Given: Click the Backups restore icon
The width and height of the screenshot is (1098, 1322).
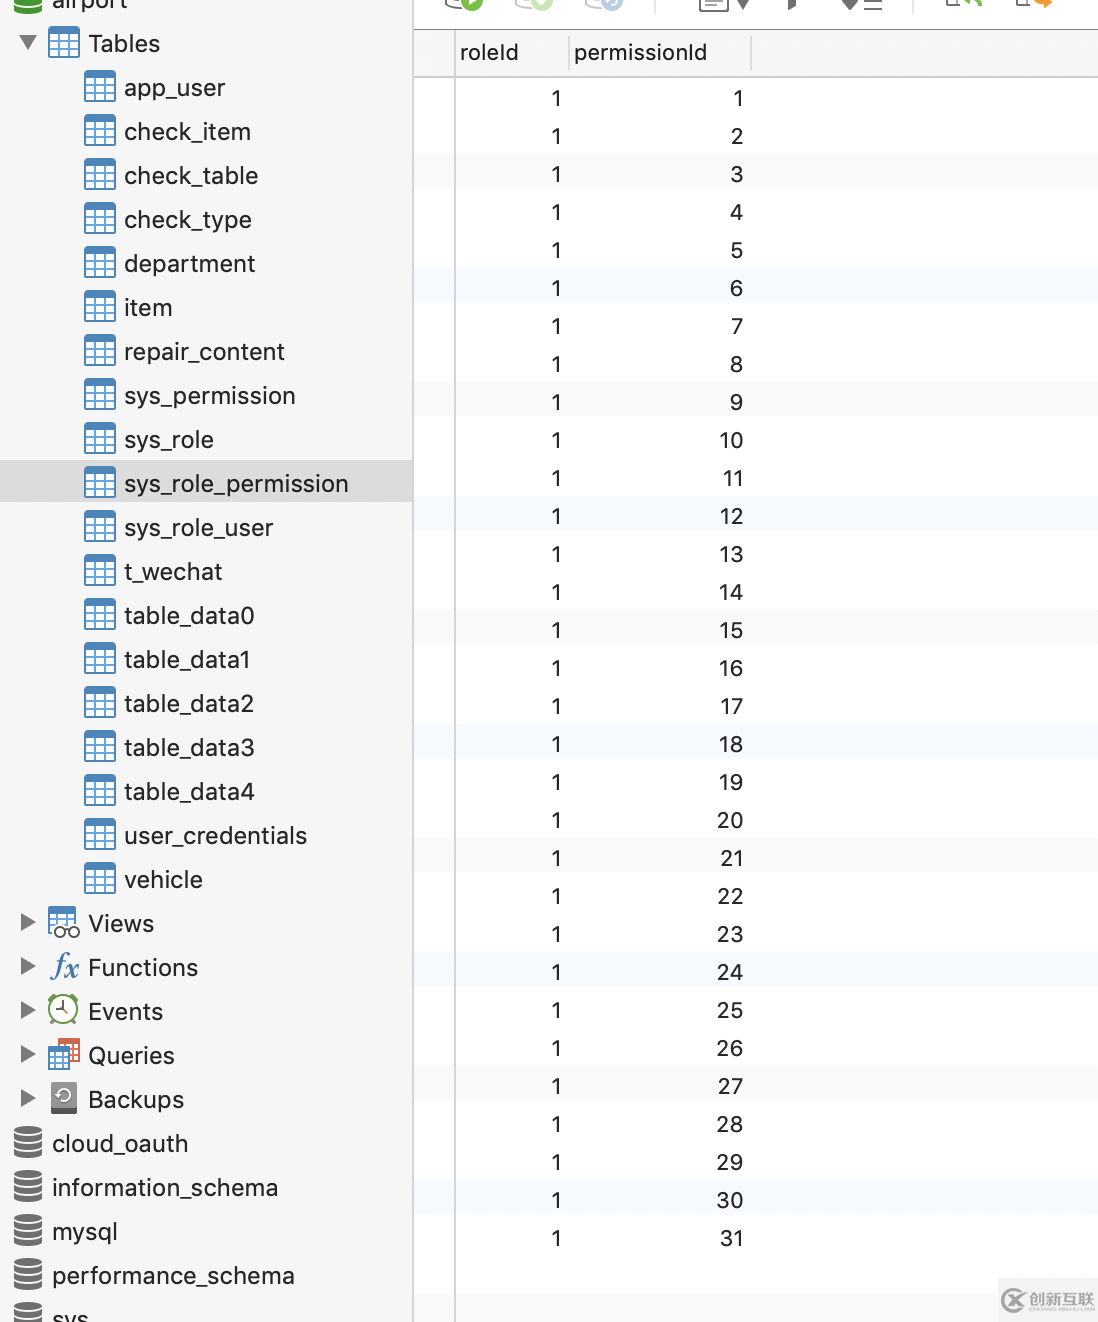Looking at the screenshot, I should [64, 1098].
